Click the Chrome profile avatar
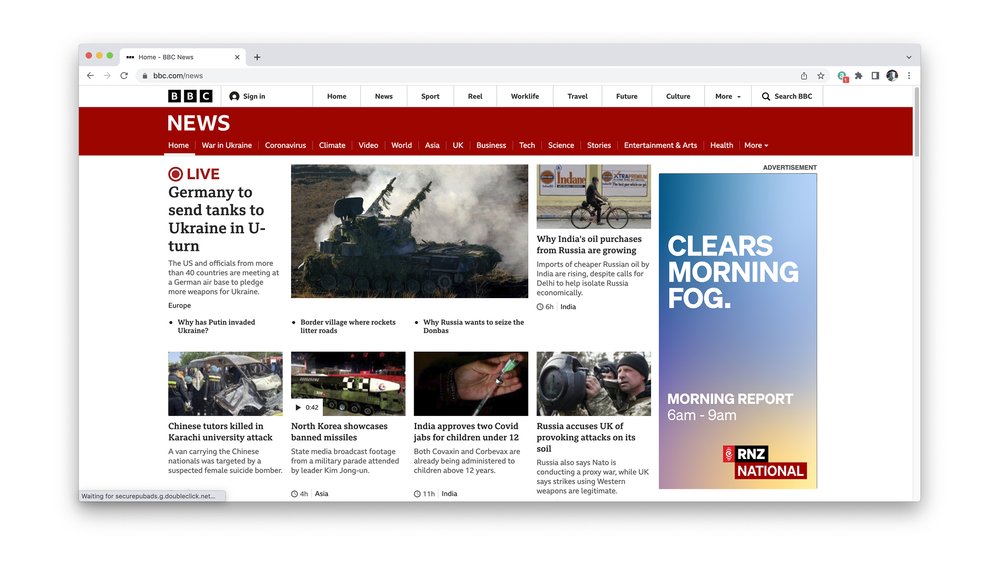 click(892, 75)
